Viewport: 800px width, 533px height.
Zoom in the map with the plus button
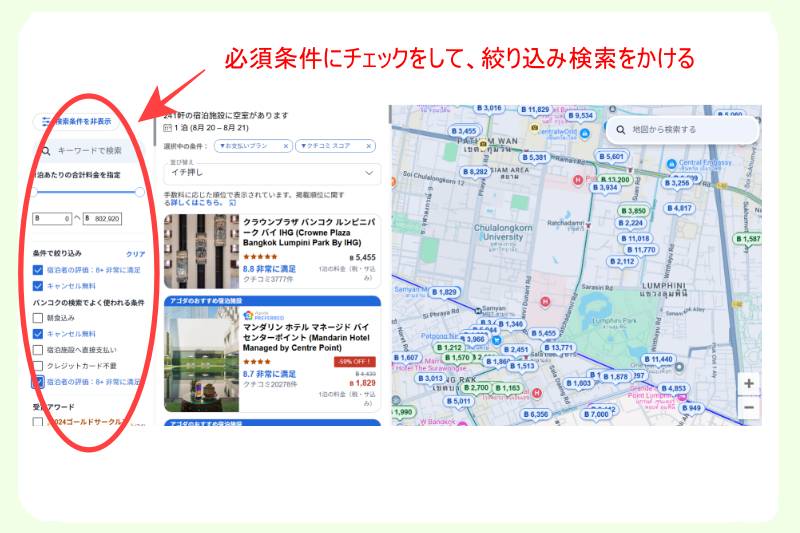point(748,384)
